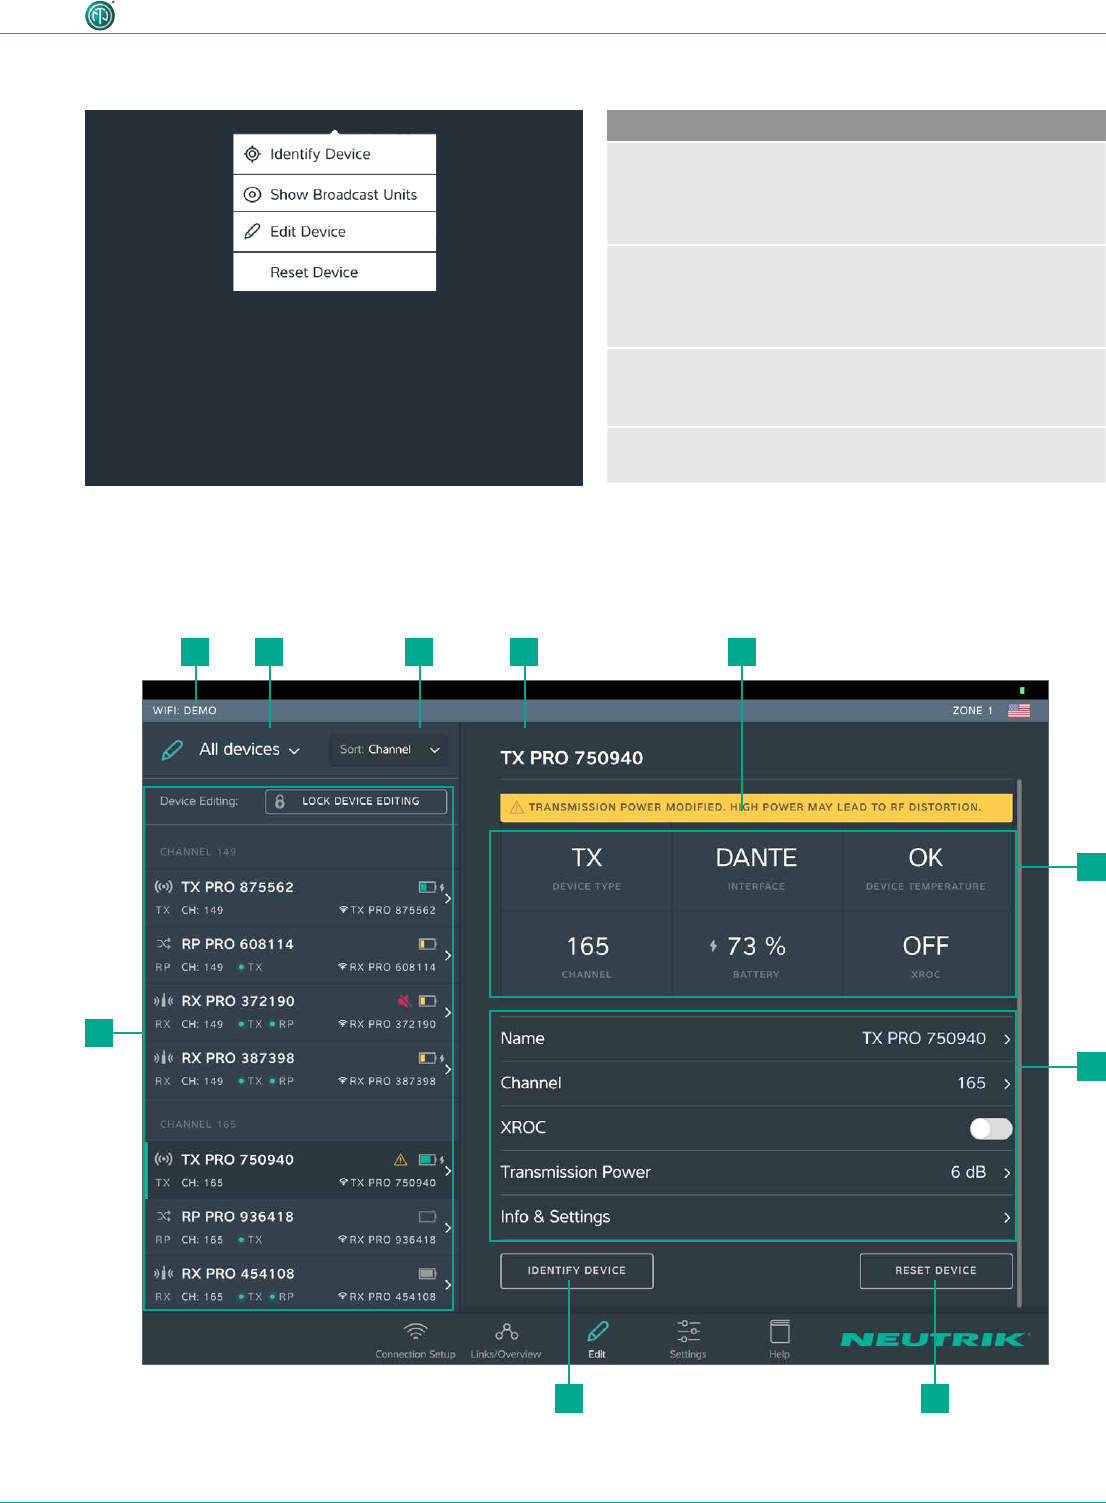This screenshot has height=1503, width=1106.
Task: Click the US flag zone icon
Action: 1019,710
